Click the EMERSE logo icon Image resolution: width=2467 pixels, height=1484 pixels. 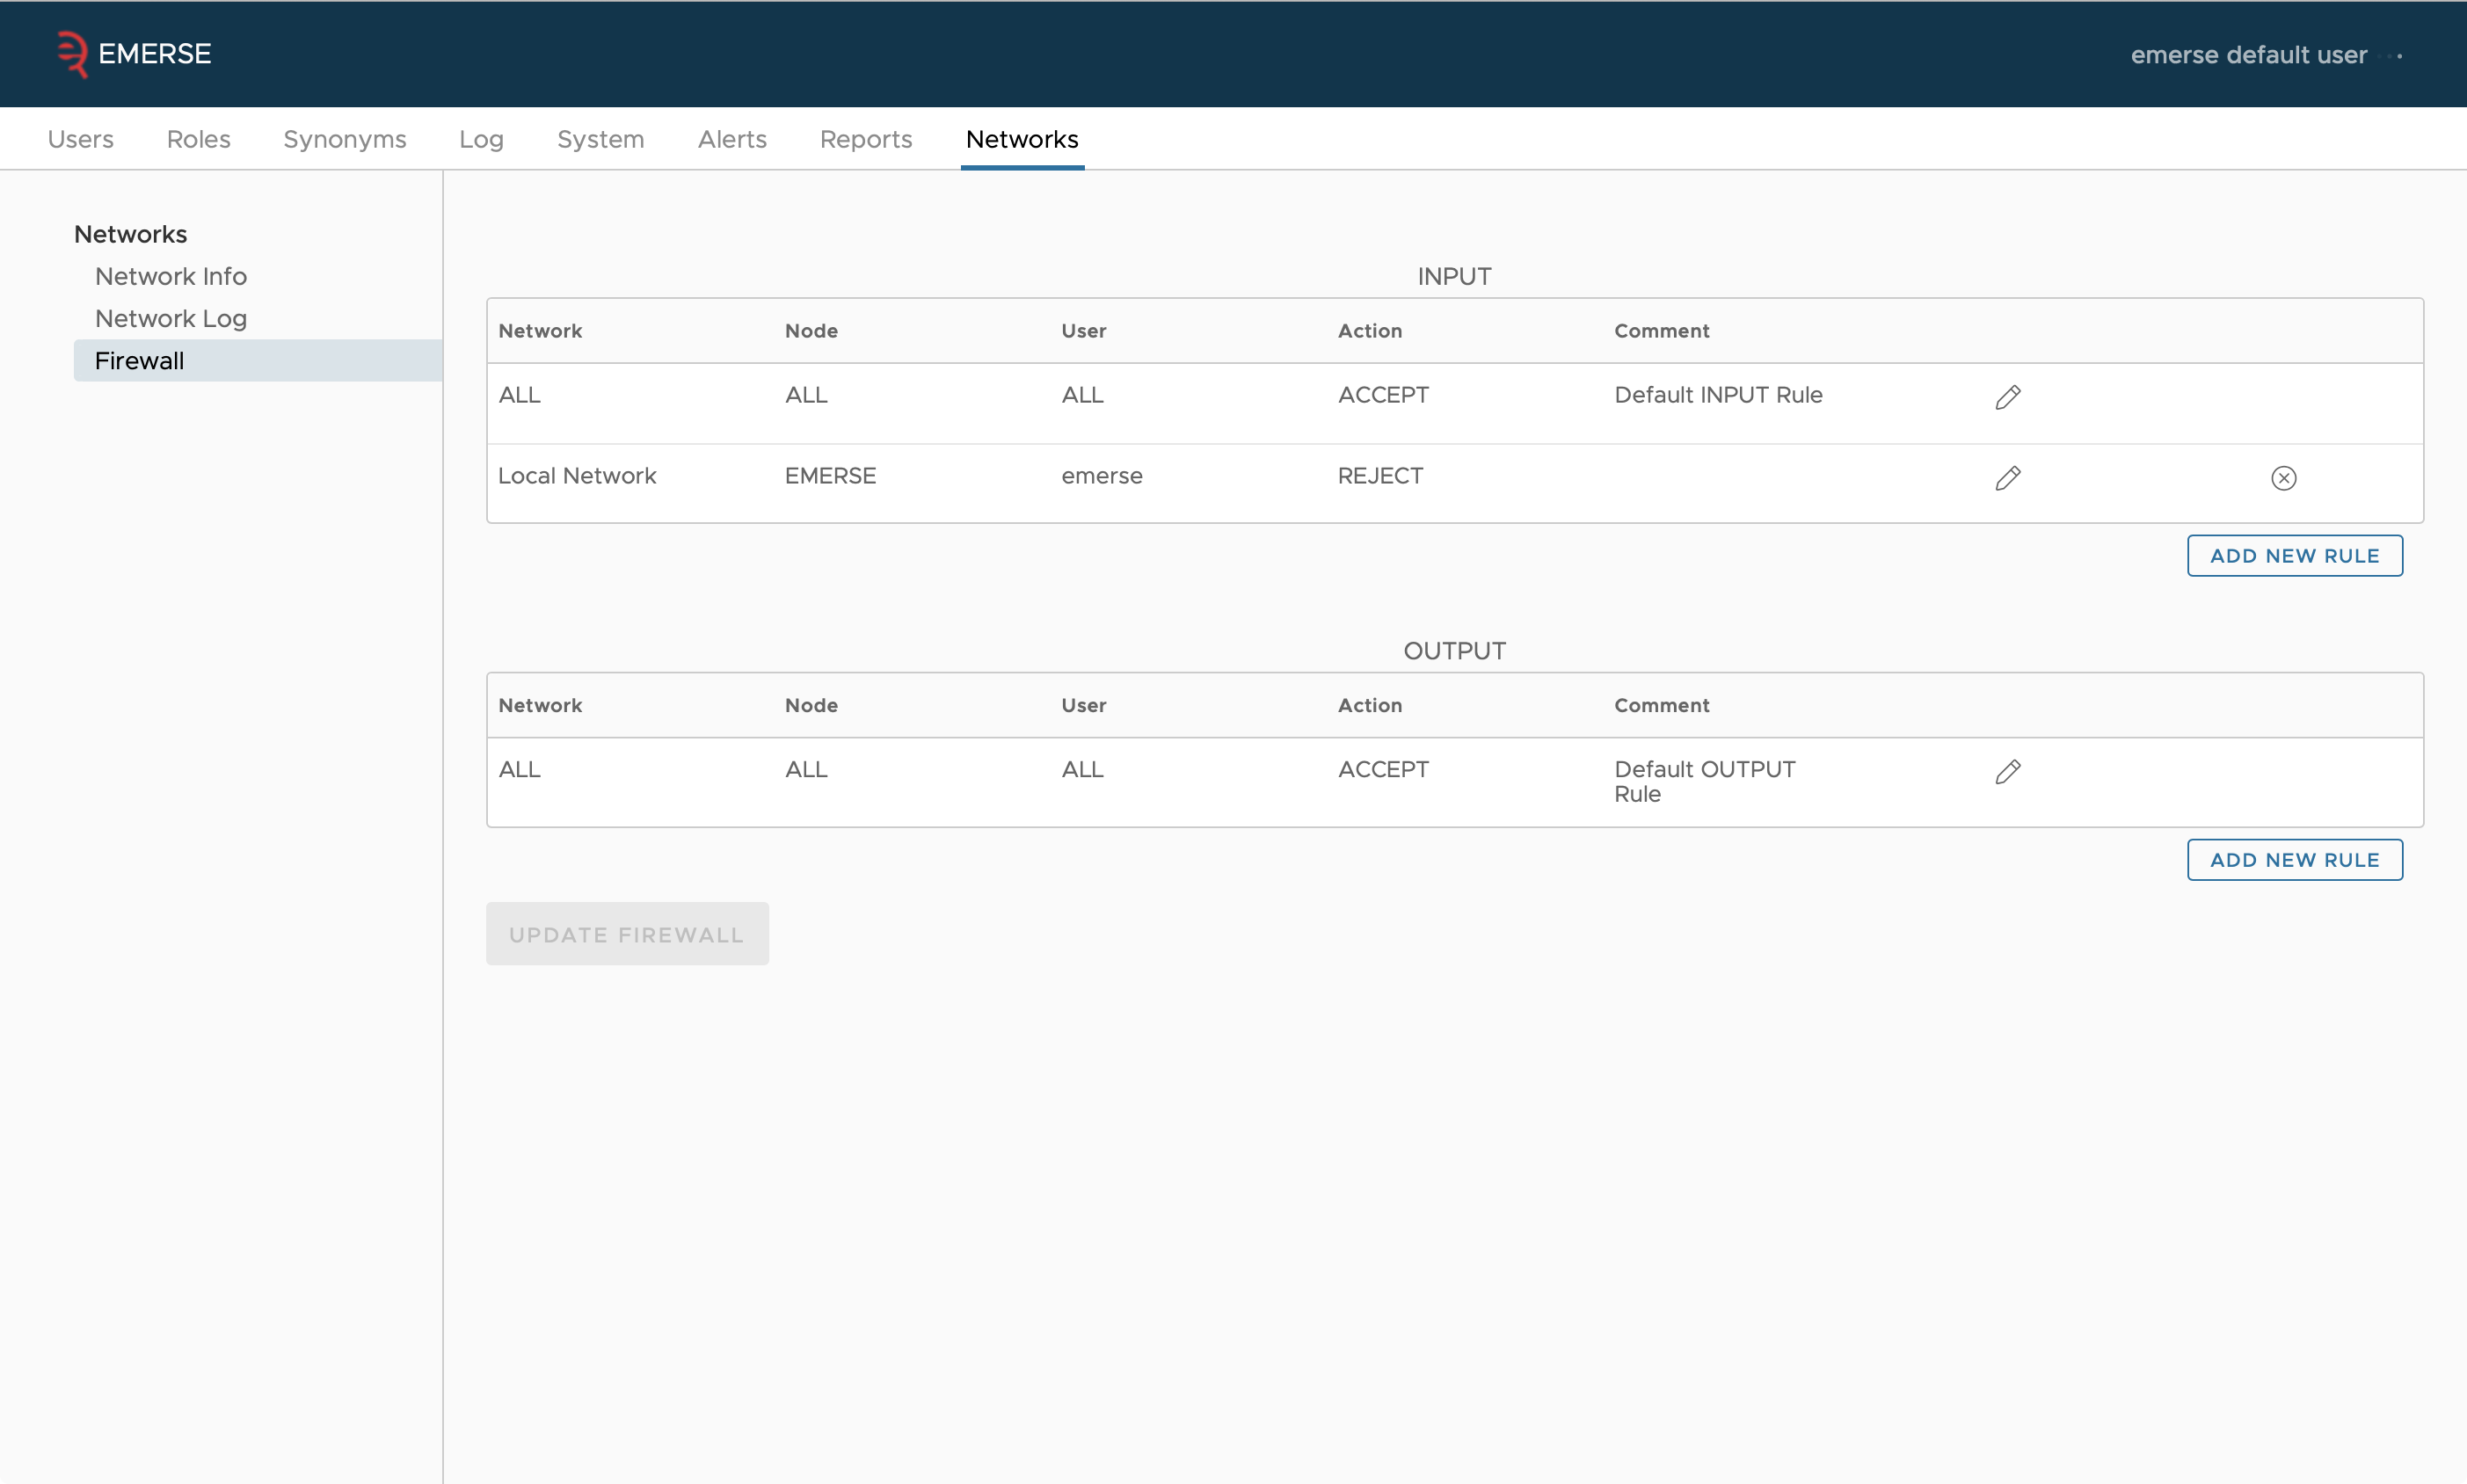click(x=71, y=54)
